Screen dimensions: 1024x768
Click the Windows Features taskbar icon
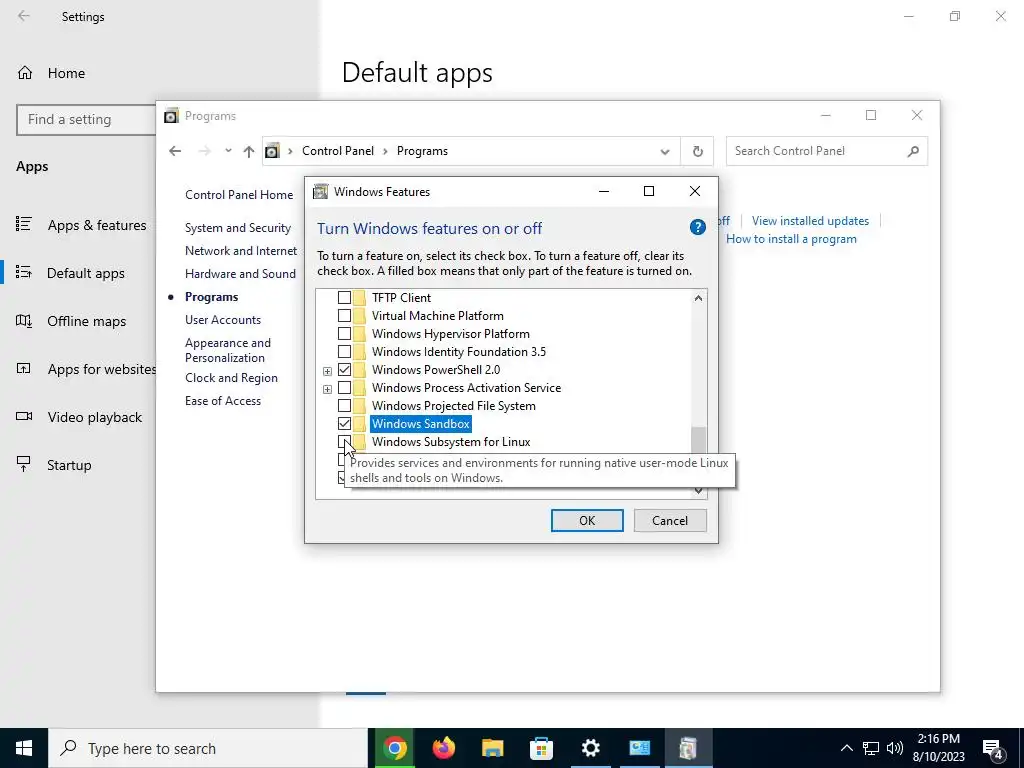point(688,748)
